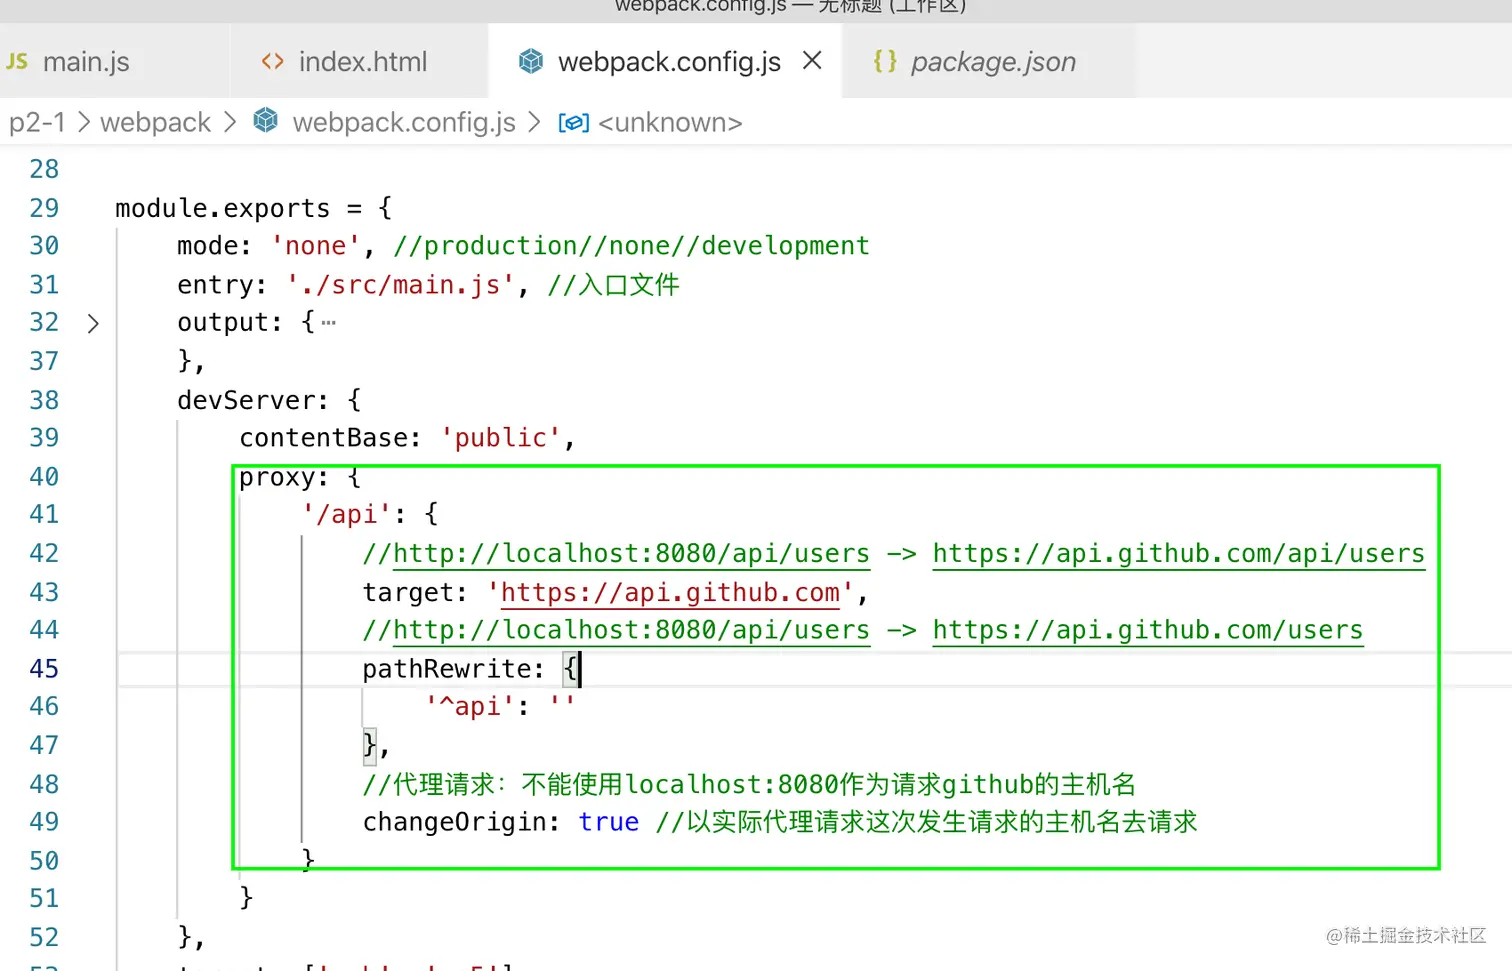Click the symbol icon before <unknown>

pos(573,122)
